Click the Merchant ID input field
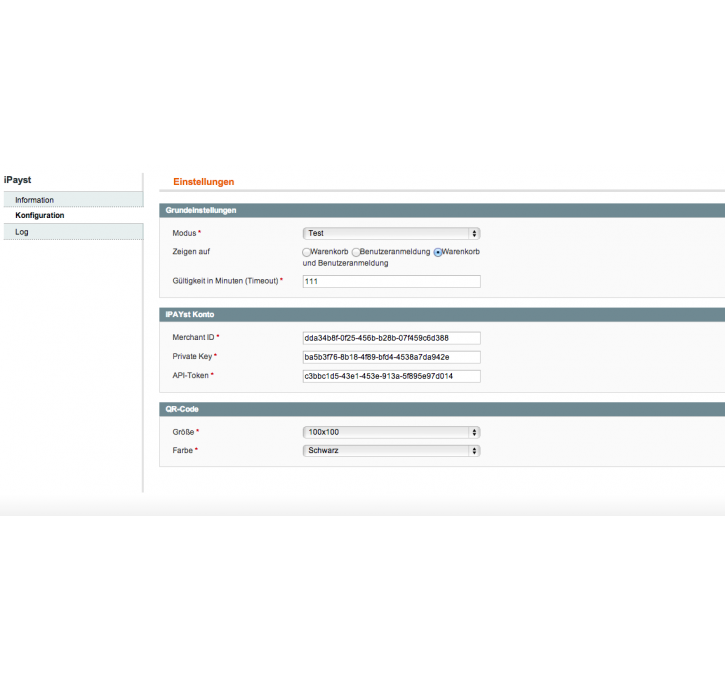 391,338
